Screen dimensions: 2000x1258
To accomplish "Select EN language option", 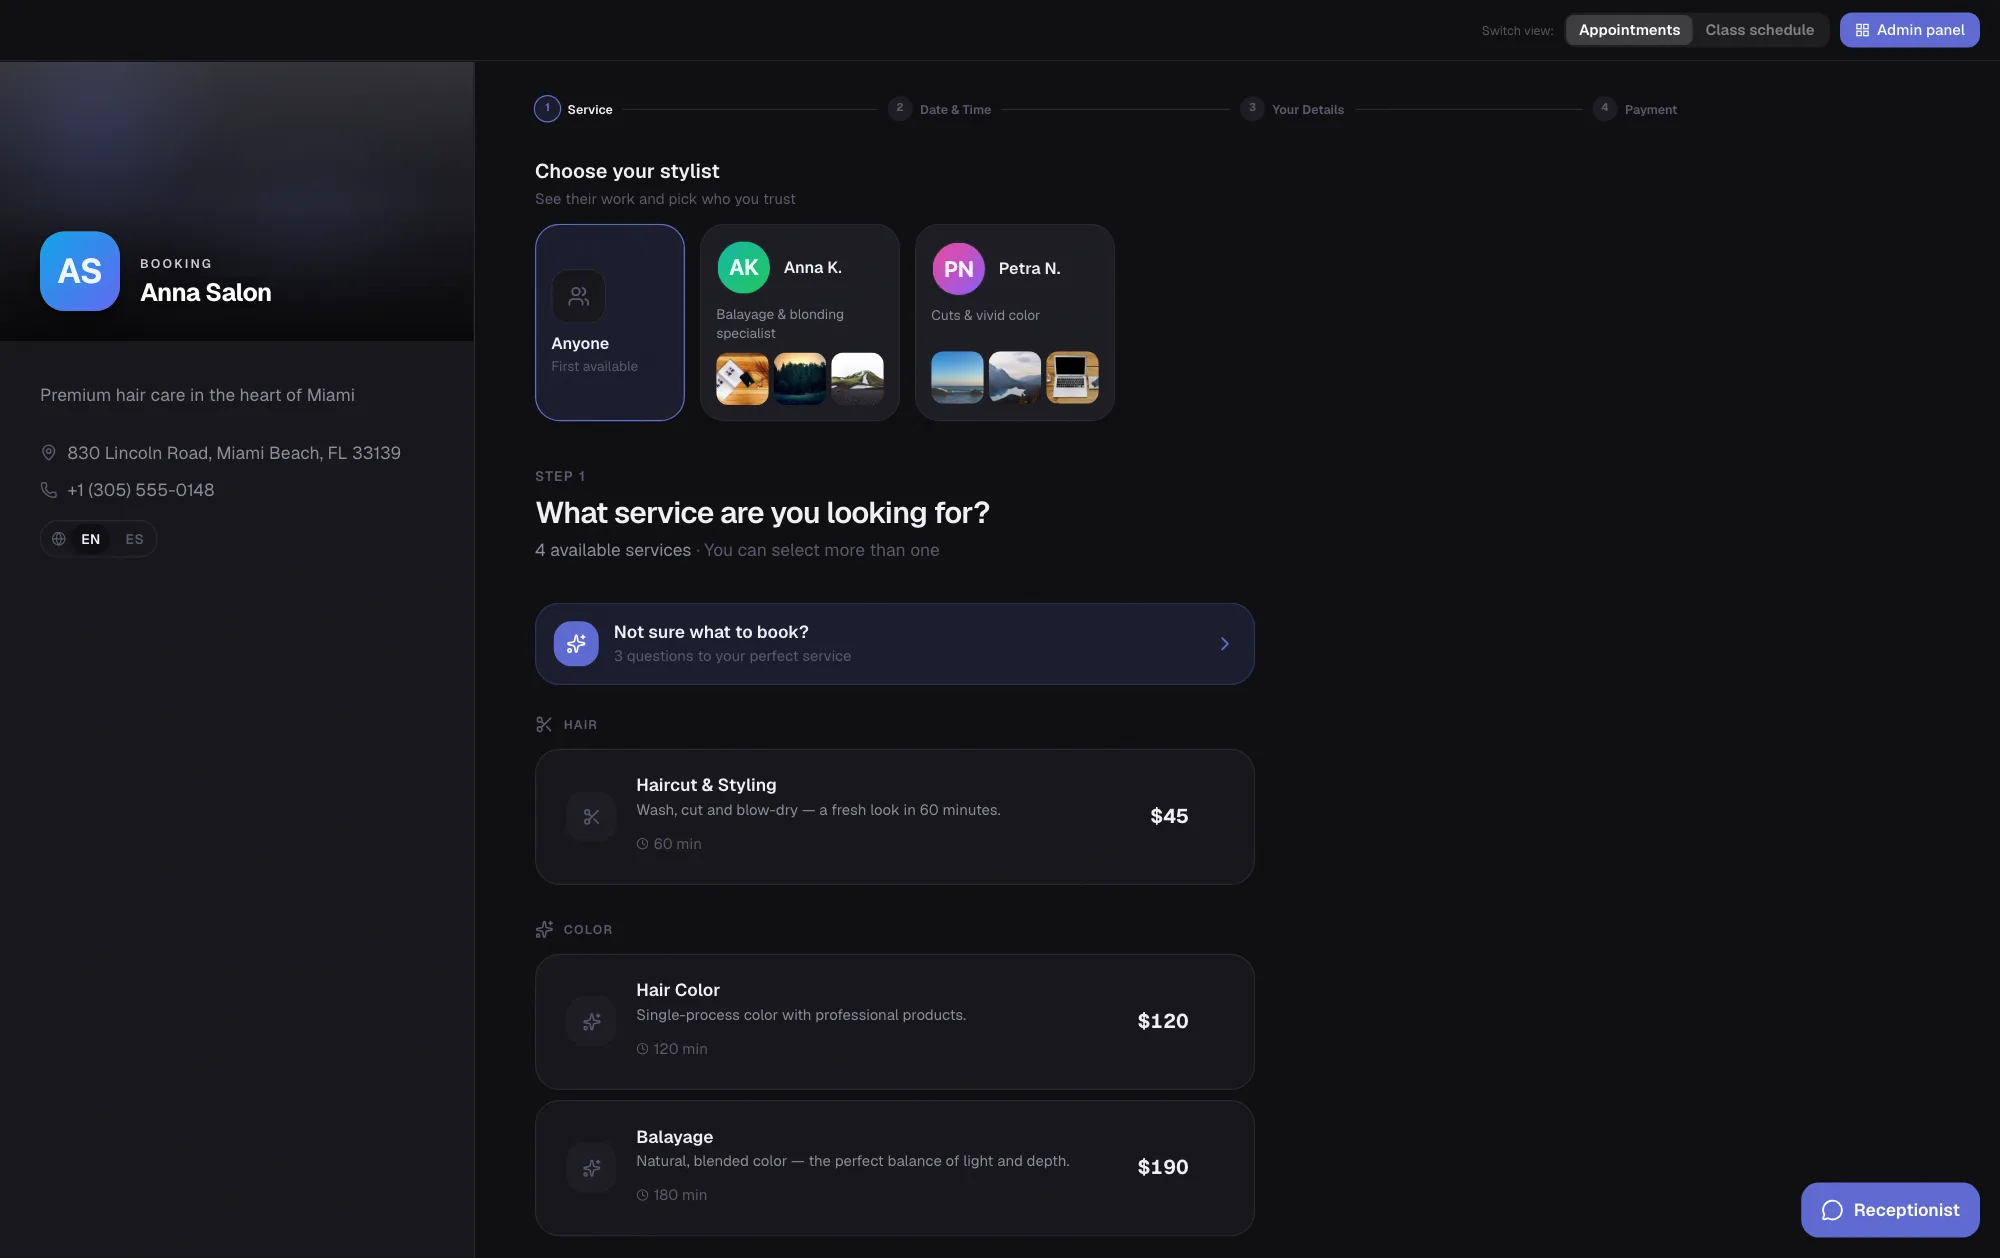I will pyautogui.click(x=91, y=539).
